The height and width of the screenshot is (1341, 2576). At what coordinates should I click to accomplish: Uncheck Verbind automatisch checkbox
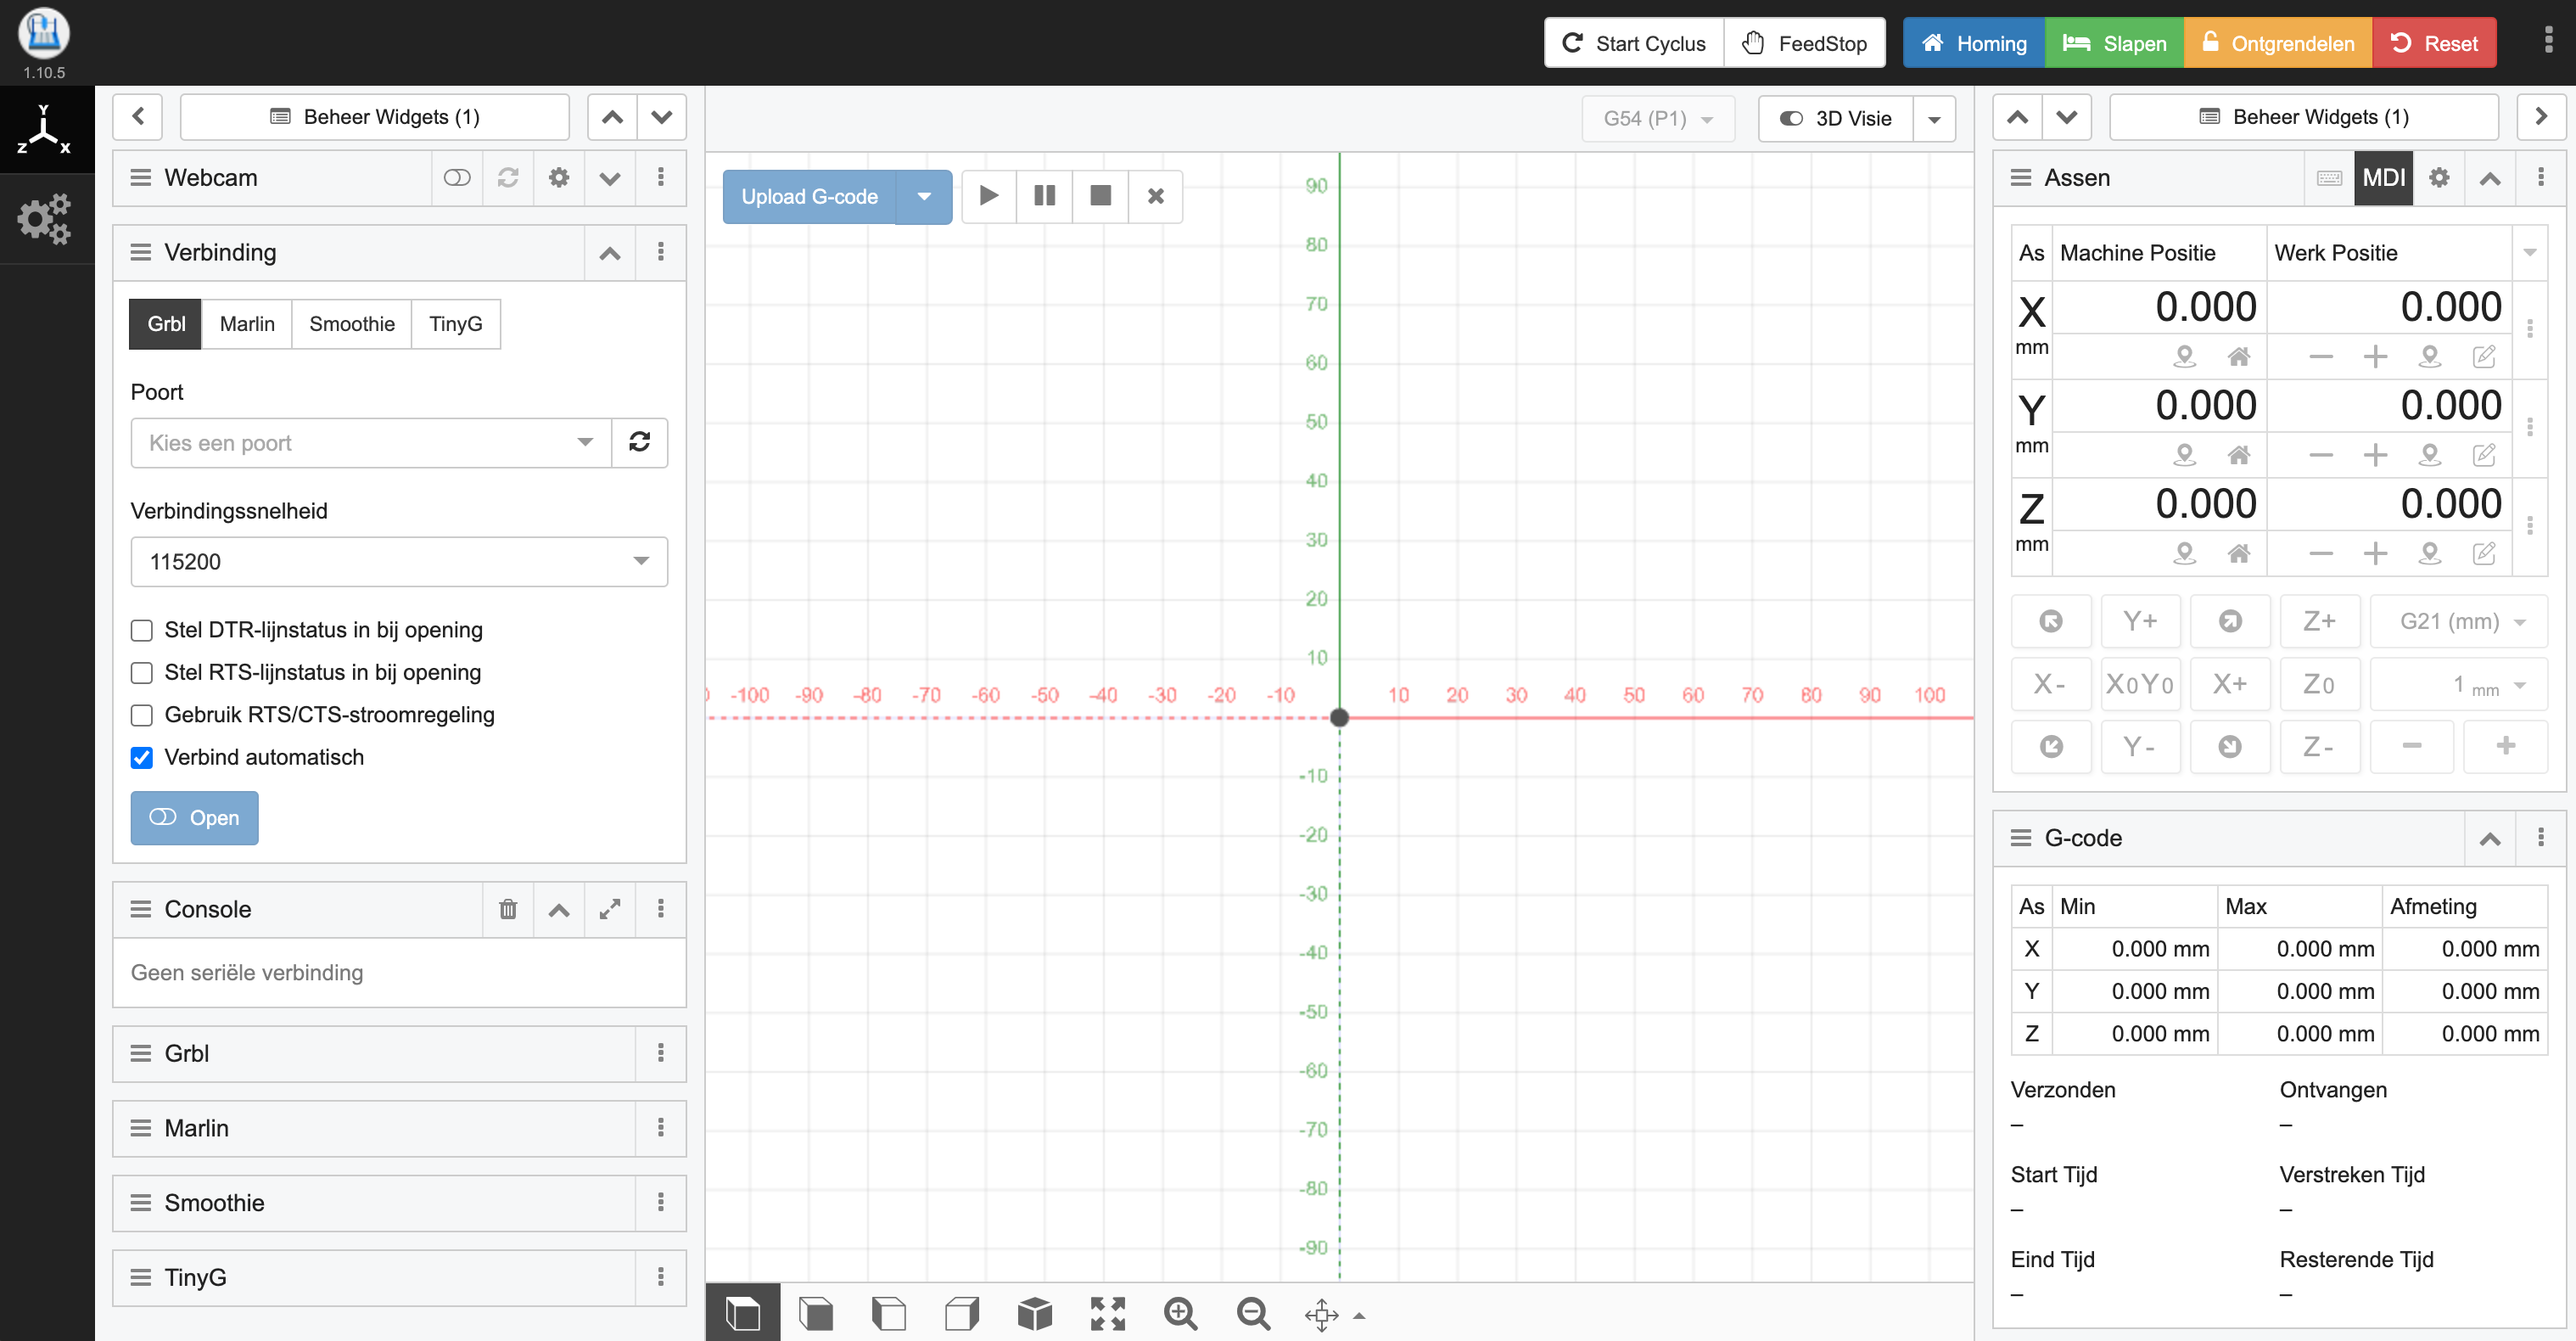pyautogui.click(x=142, y=758)
